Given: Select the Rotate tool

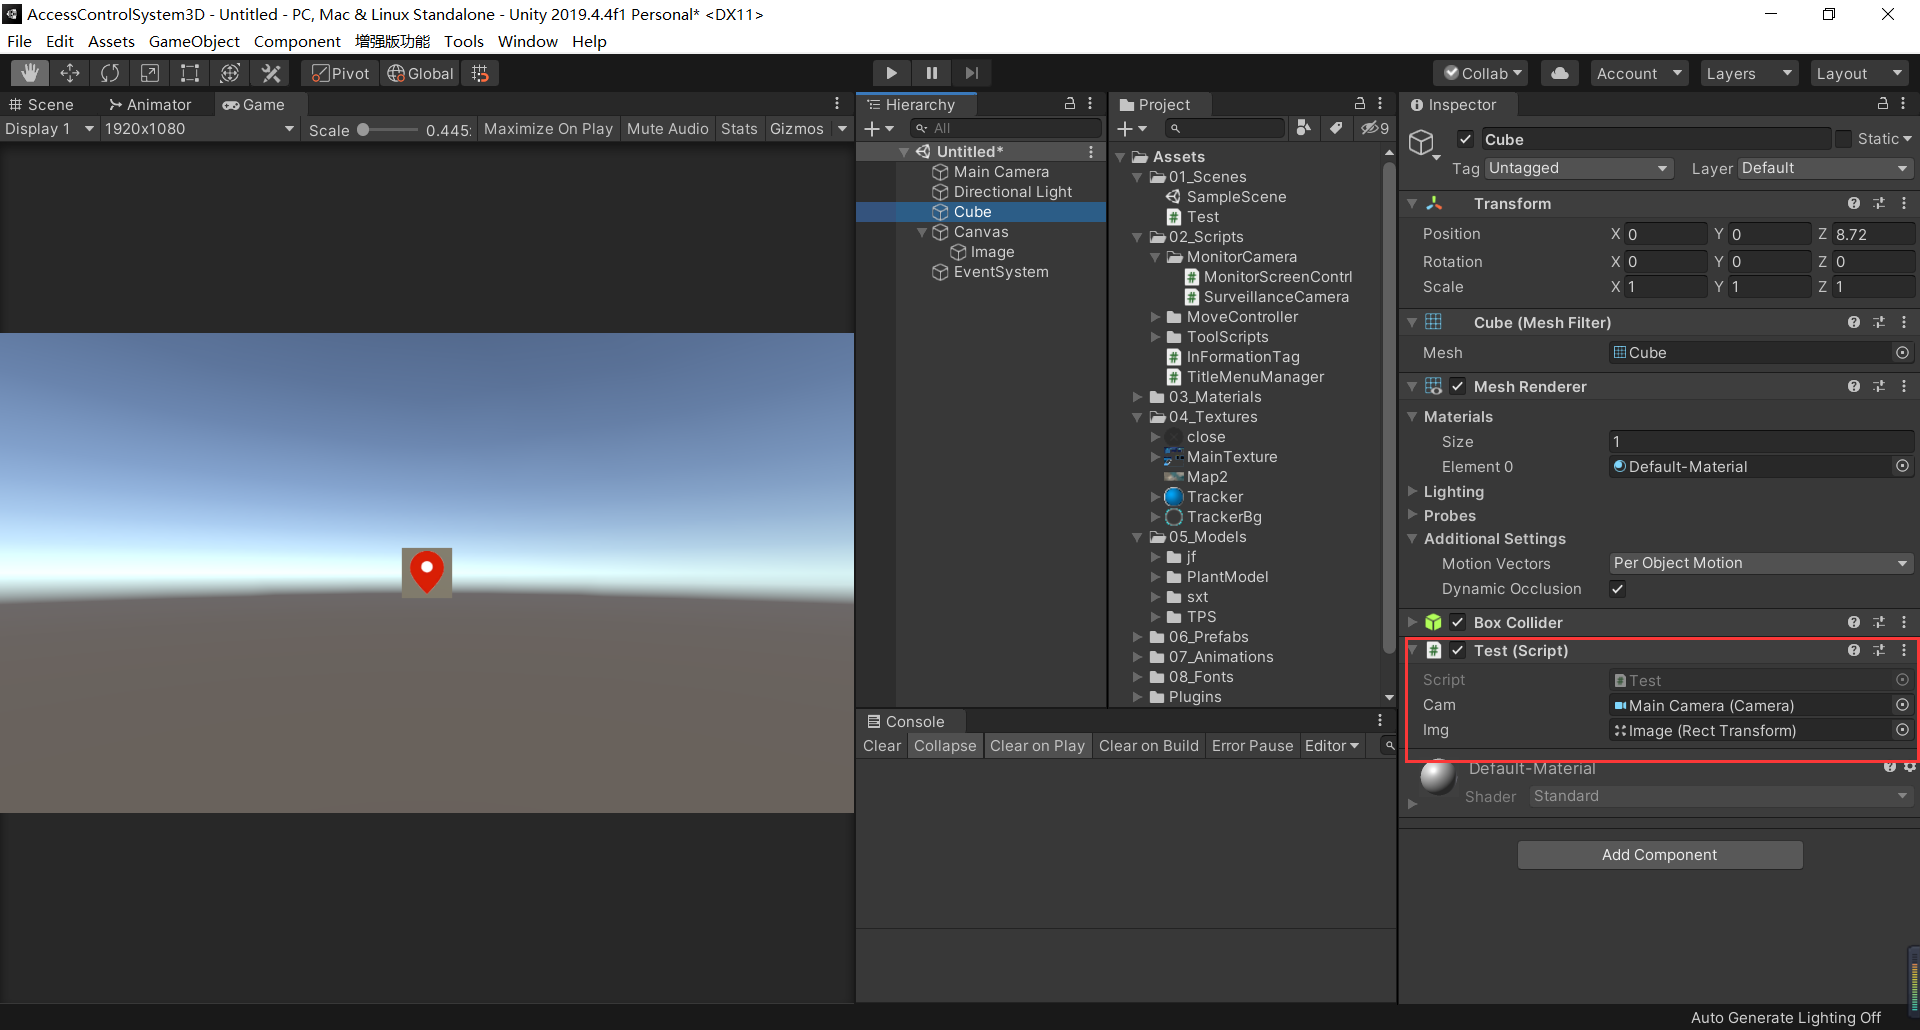Looking at the screenshot, I should (110, 72).
